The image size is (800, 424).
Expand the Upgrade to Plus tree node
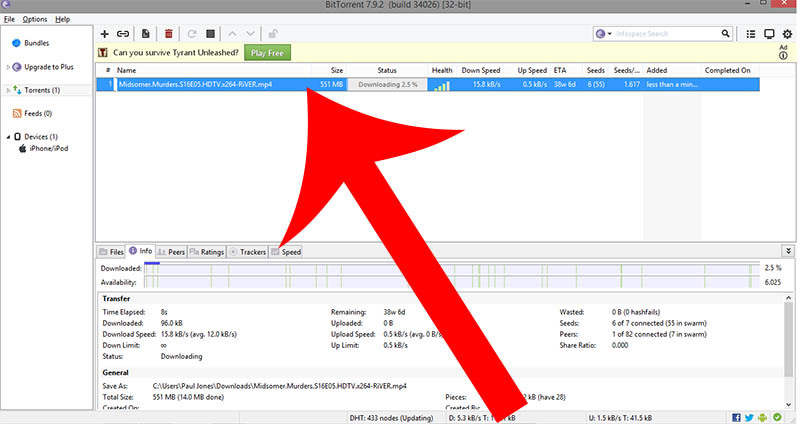click(x=8, y=67)
